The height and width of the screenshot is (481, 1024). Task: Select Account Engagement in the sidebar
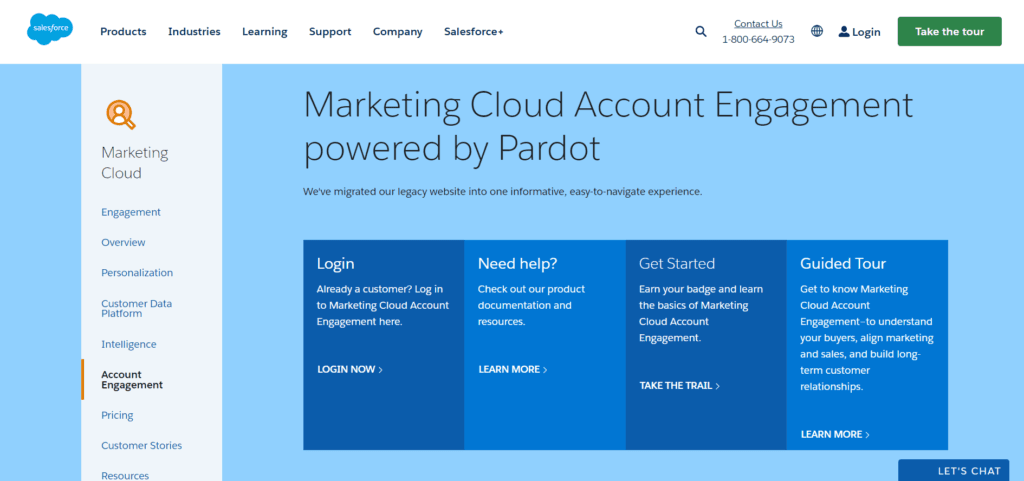pos(132,380)
